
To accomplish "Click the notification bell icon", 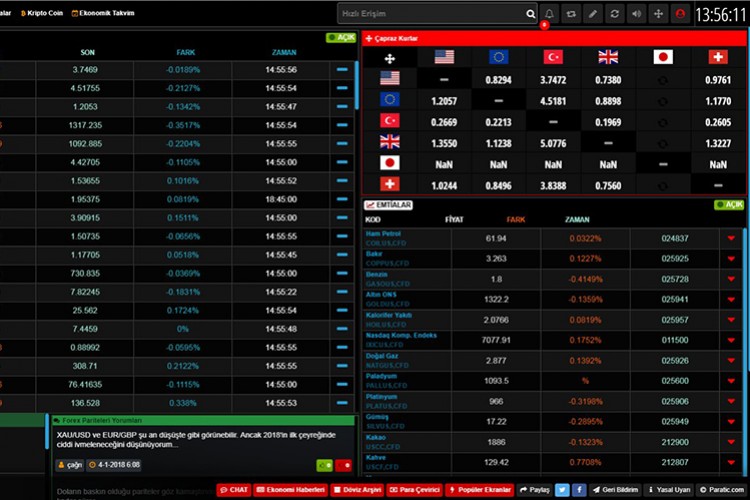I will click(x=549, y=15).
